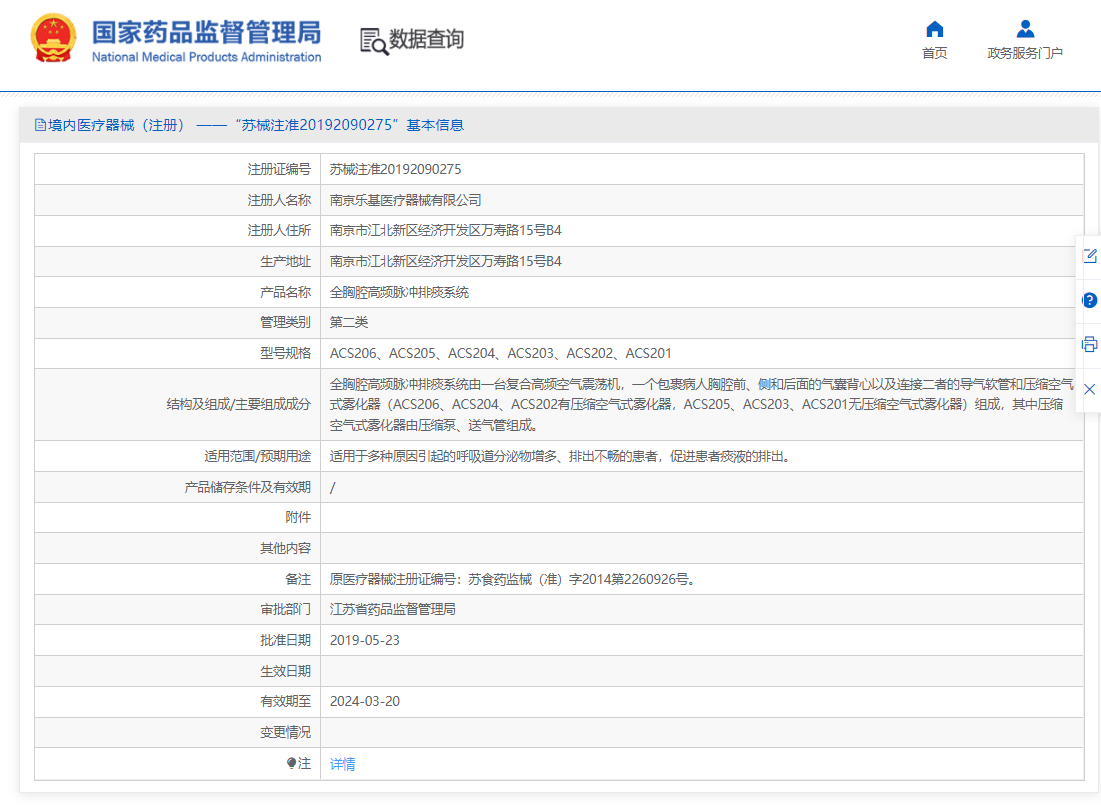Click the 有效期至 row label
The width and height of the screenshot is (1101, 809).
pyautogui.click(x=285, y=702)
